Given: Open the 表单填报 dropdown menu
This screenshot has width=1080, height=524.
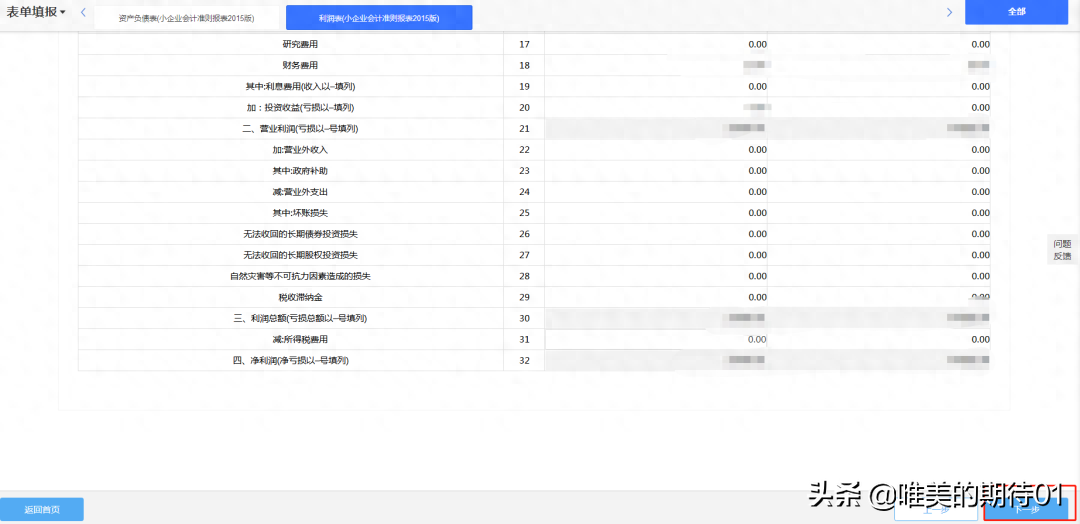Looking at the screenshot, I should pyautogui.click(x=36, y=12).
